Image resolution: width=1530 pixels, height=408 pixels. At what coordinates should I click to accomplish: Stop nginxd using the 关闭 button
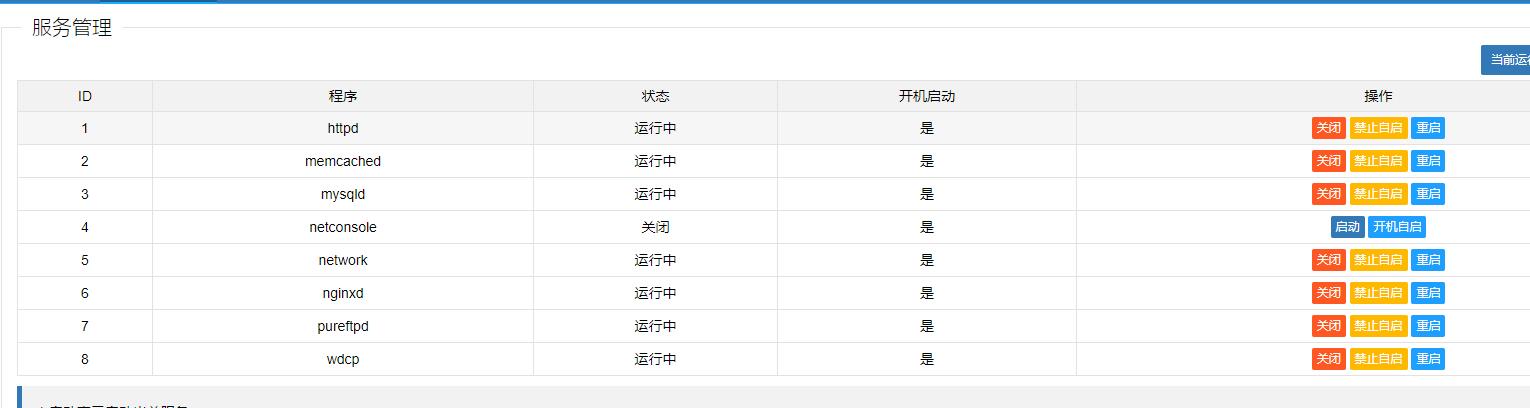1328,293
